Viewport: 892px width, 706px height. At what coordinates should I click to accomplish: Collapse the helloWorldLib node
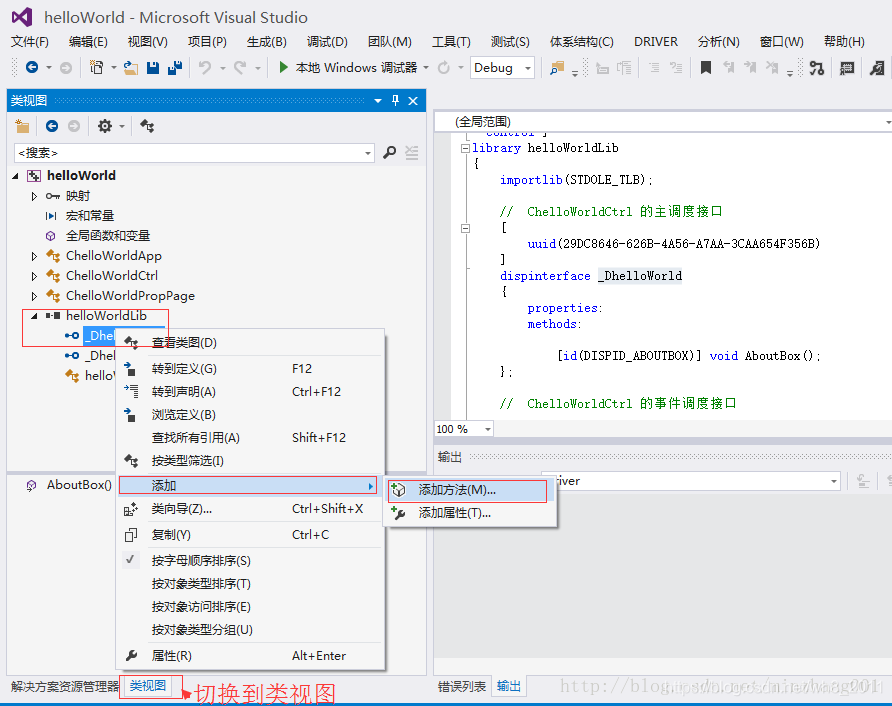coord(34,316)
